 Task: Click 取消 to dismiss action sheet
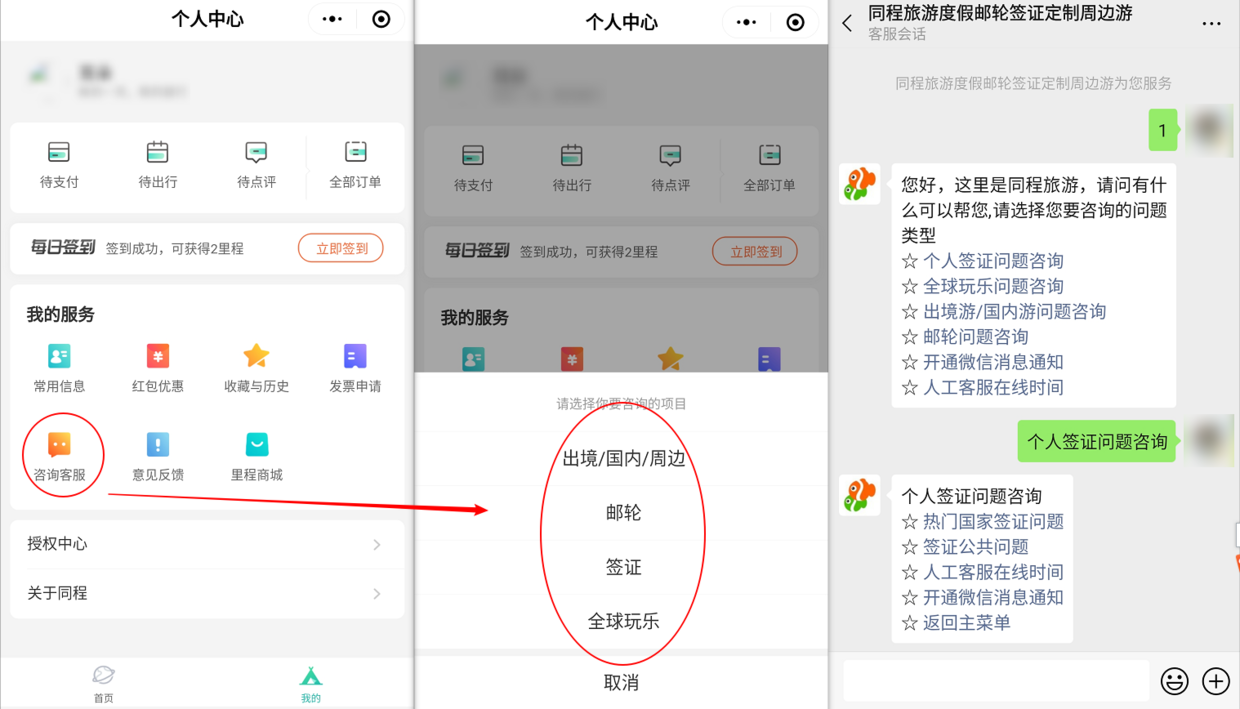[622, 682]
